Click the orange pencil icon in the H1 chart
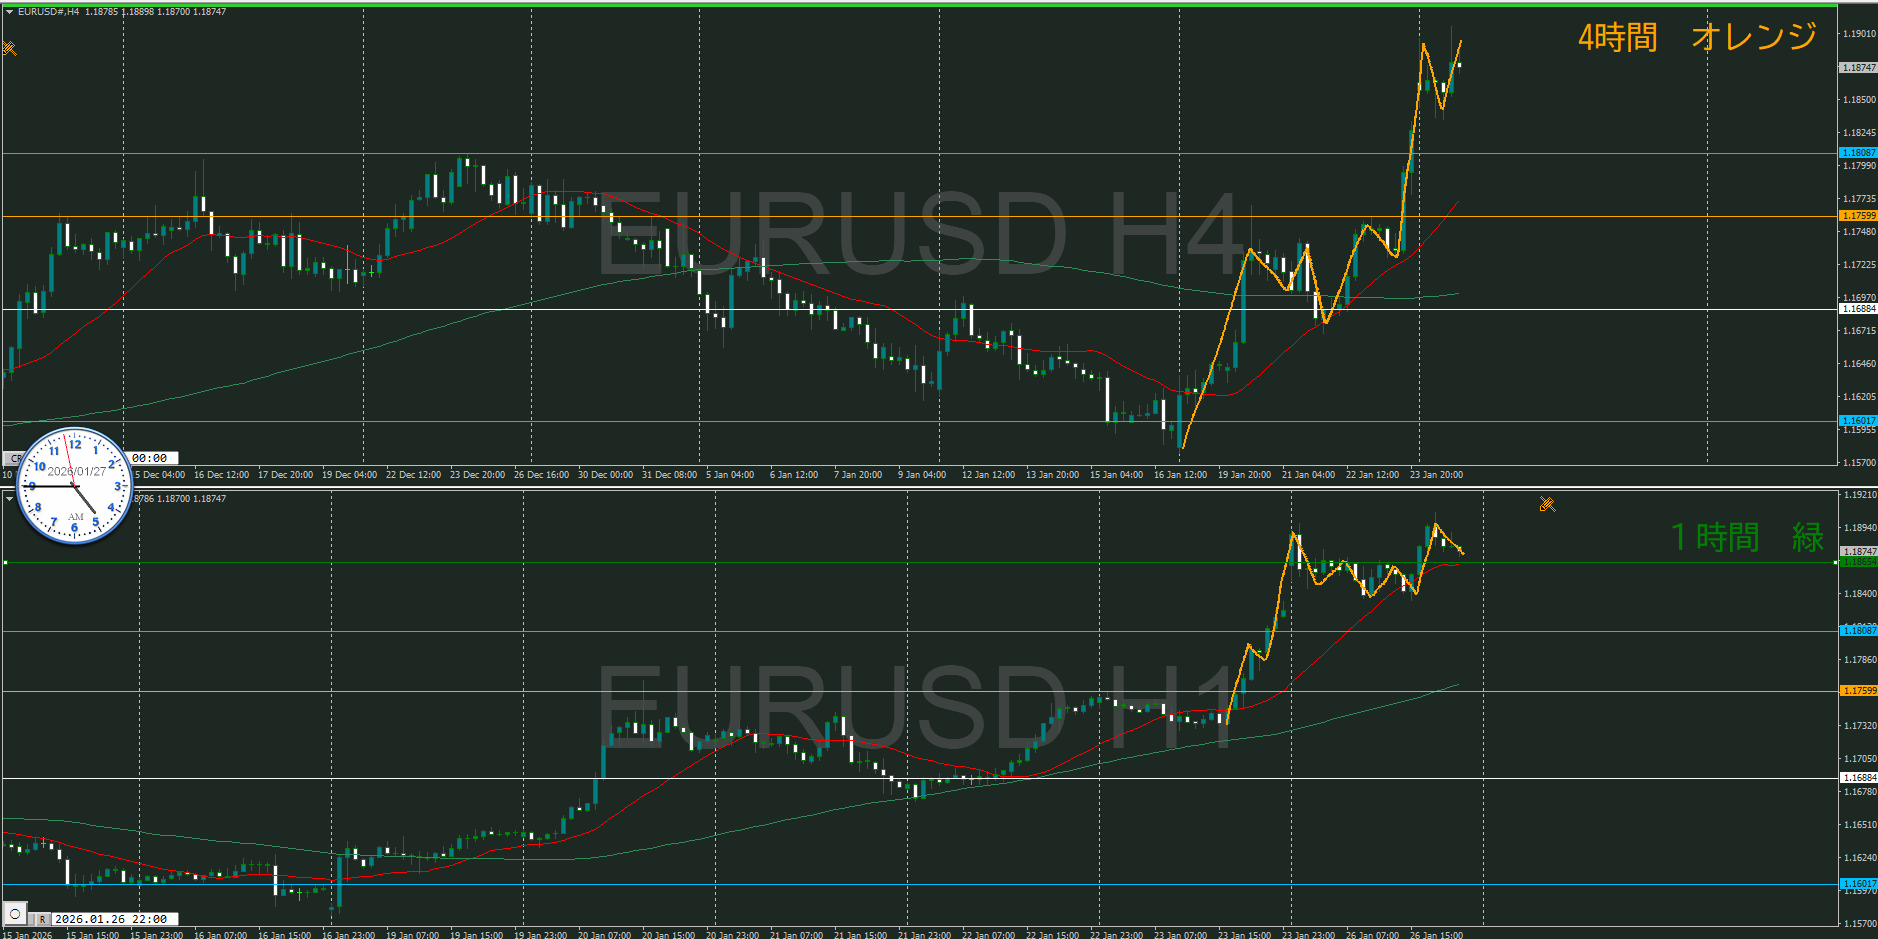The height and width of the screenshot is (939, 1878). pos(1547,505)
